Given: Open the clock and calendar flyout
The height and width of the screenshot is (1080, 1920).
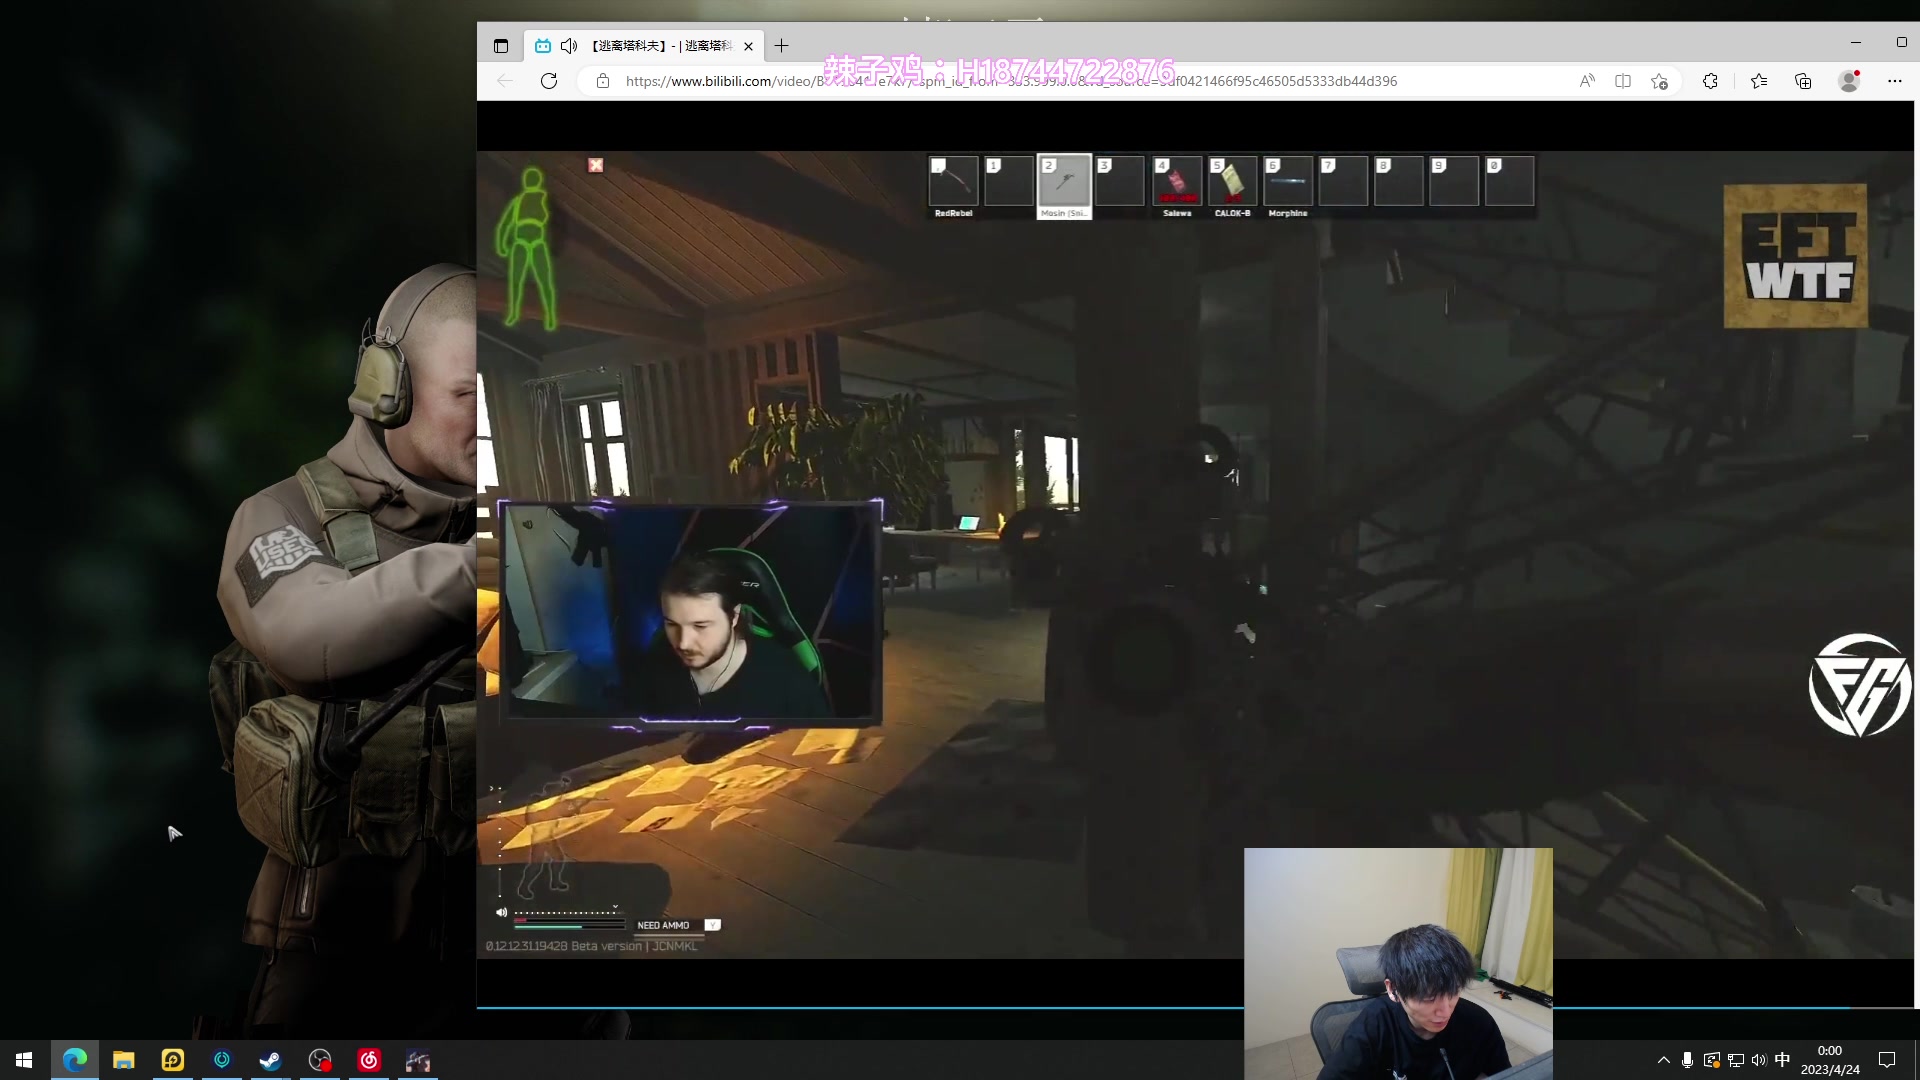Looking at the screenshot, I should (1830, 1060).
